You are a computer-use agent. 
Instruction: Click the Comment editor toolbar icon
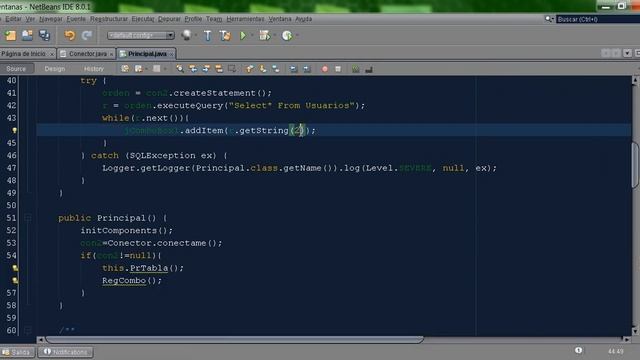tap(356, 69)
